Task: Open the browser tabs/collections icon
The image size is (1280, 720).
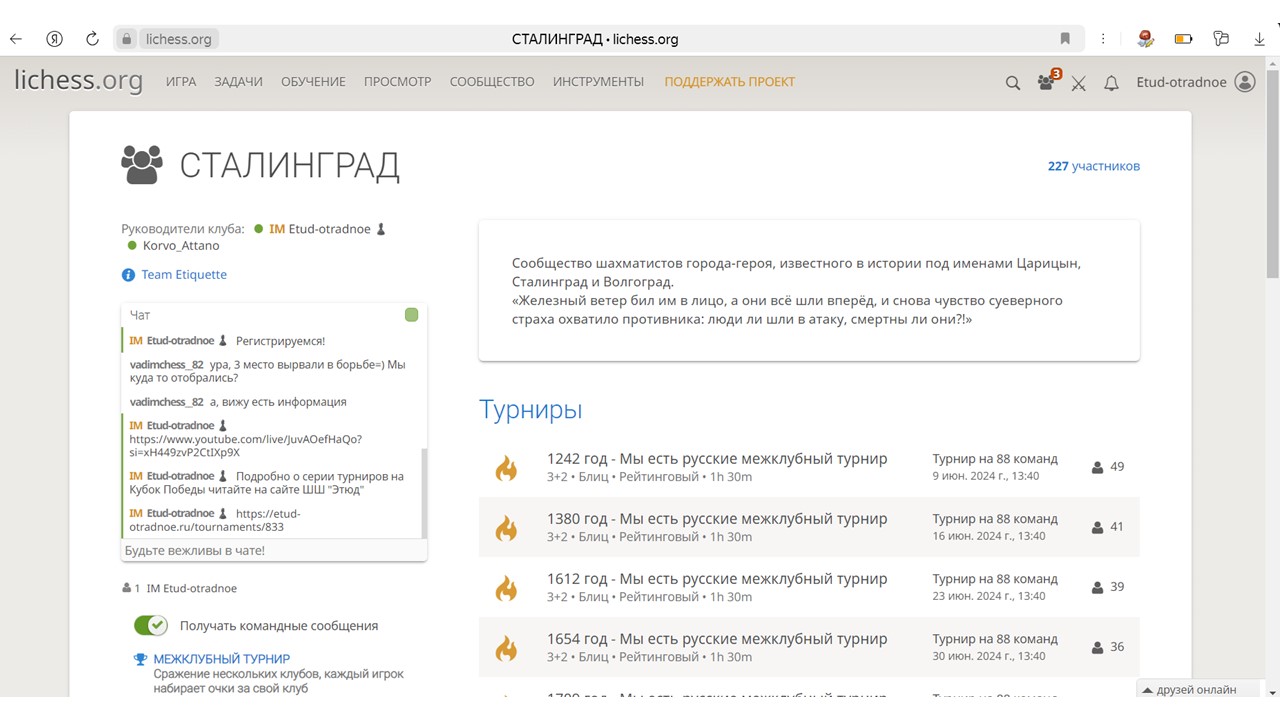Action: coord(1221,39)
